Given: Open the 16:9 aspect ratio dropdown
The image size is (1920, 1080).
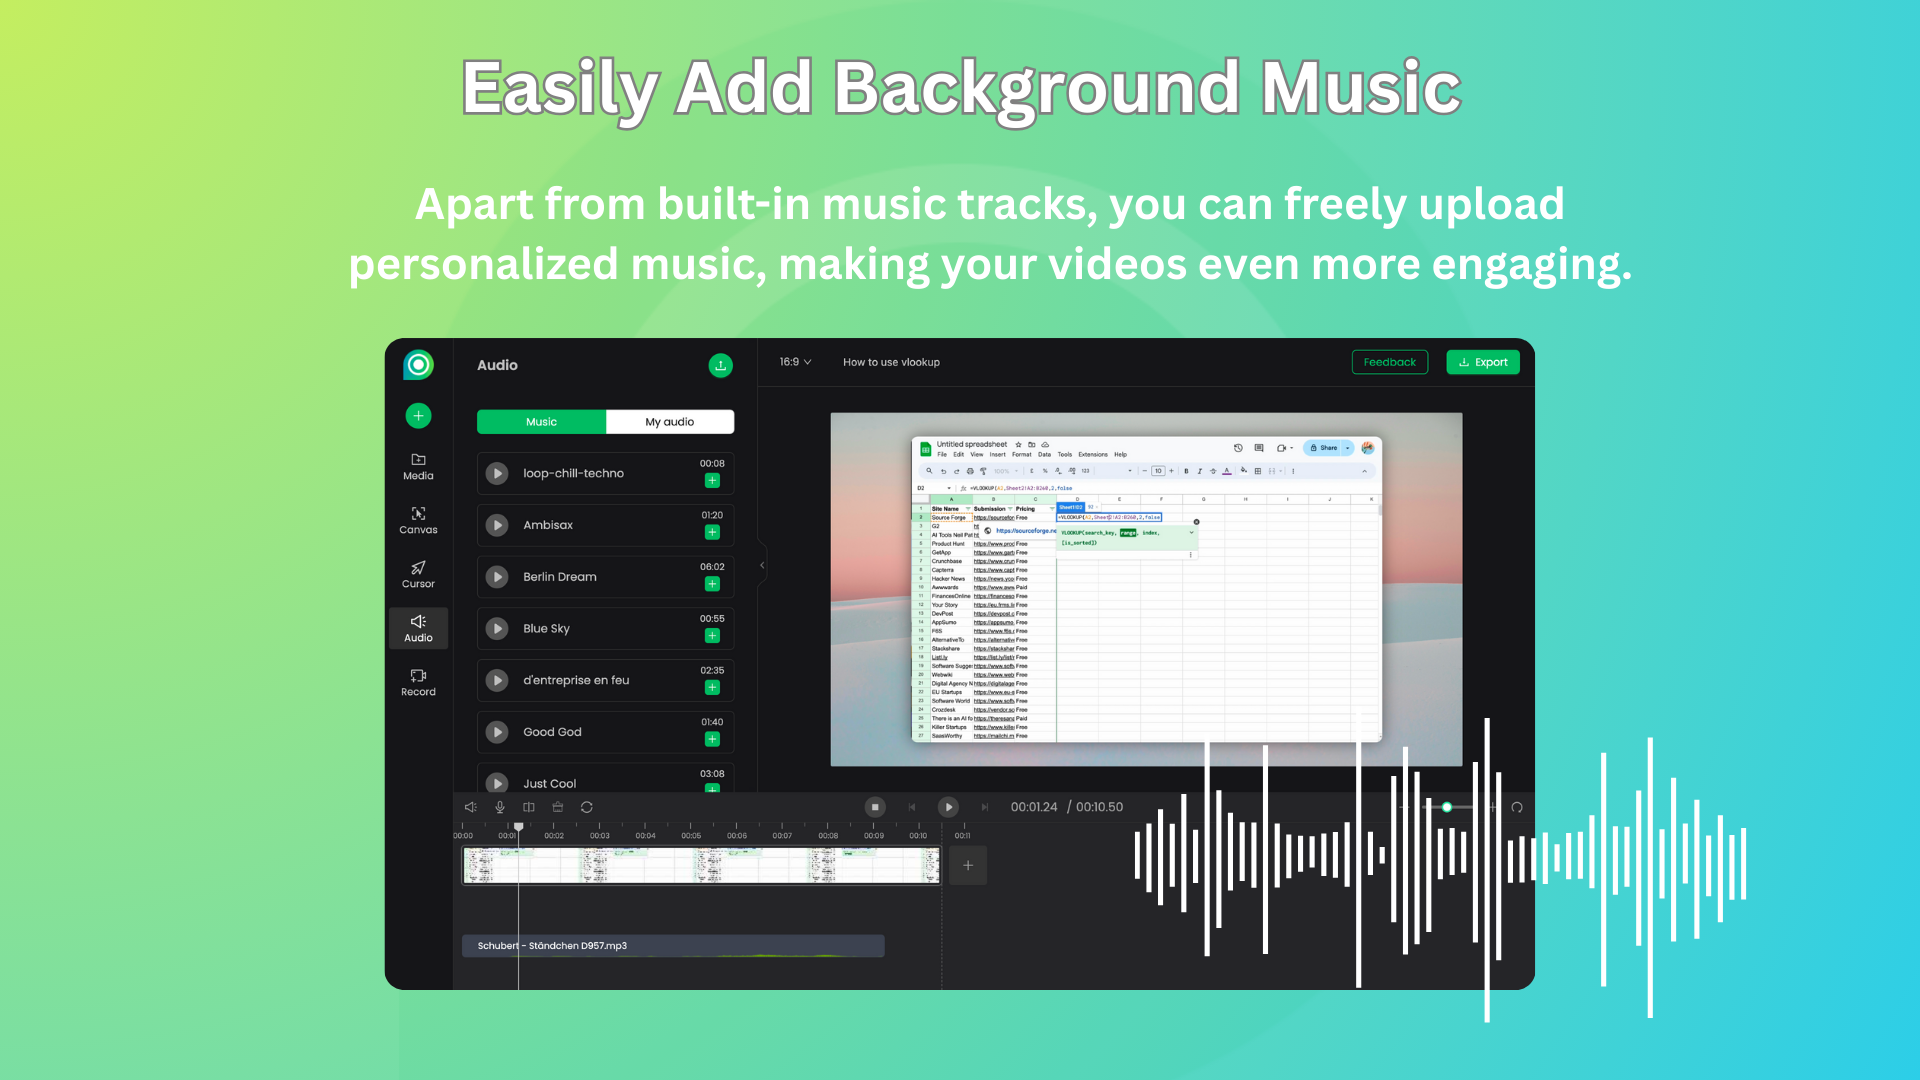Looking at the screenshot, I should [795, 362].
